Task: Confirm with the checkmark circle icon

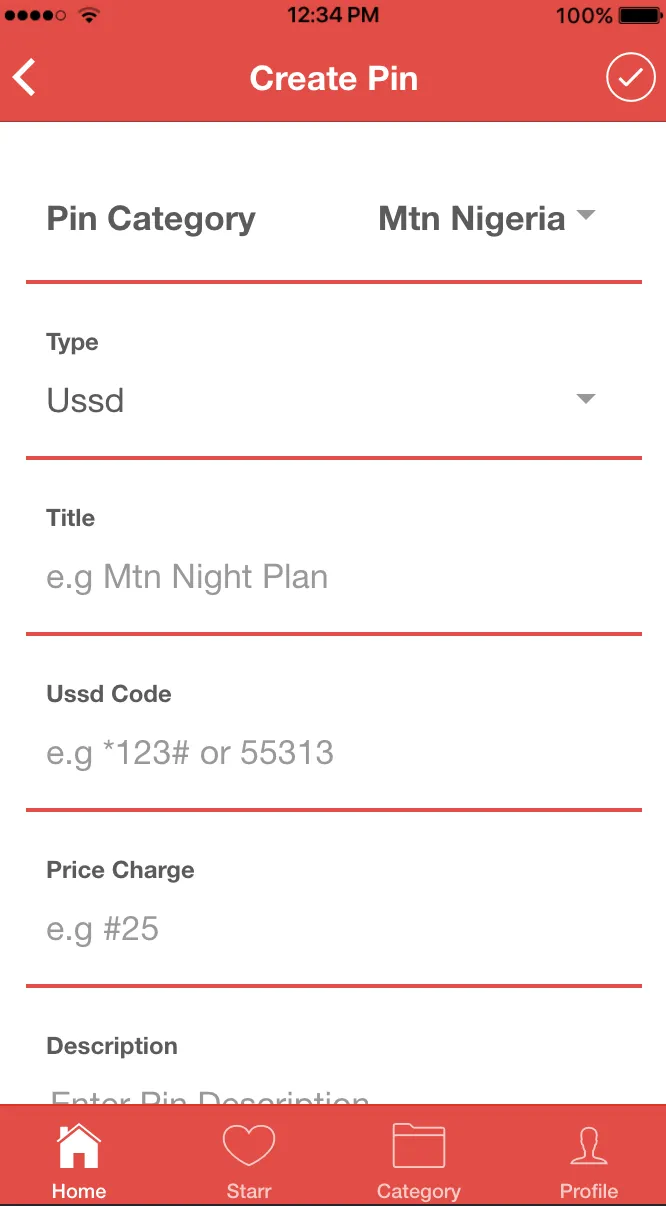Action: click(630, 78)
